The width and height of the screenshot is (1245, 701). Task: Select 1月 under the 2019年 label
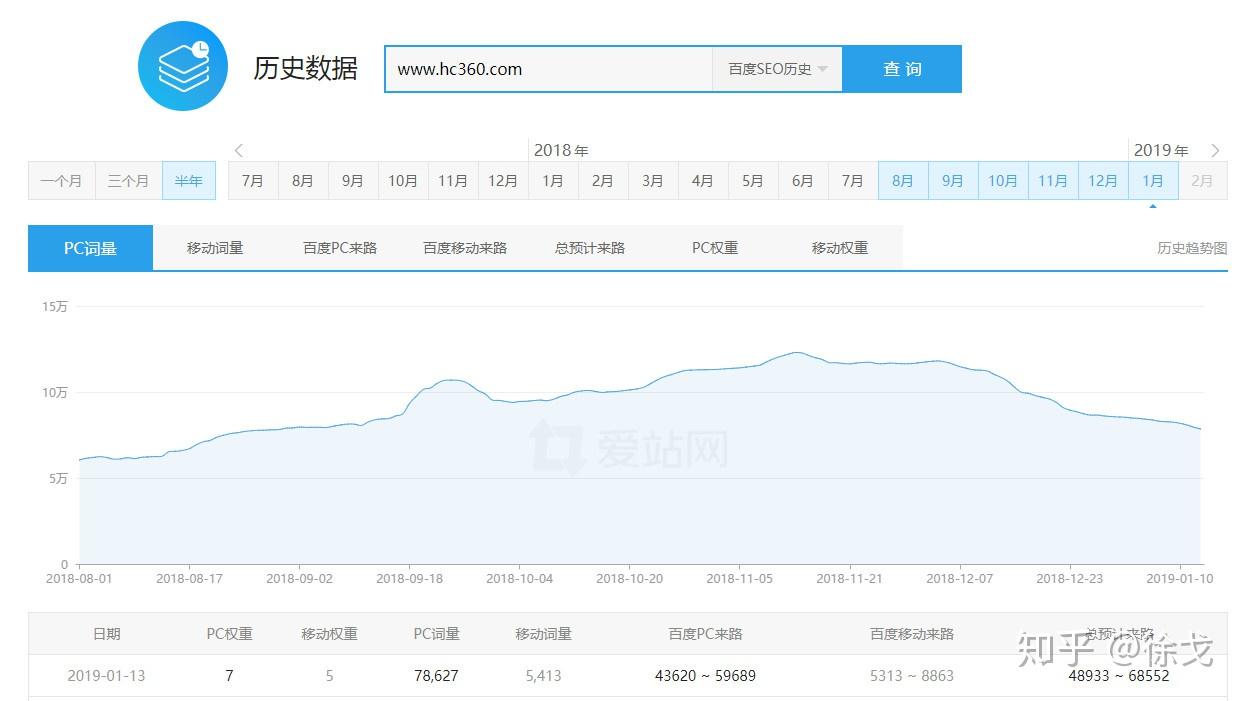pyautogui.click(x=1153, y=181)
